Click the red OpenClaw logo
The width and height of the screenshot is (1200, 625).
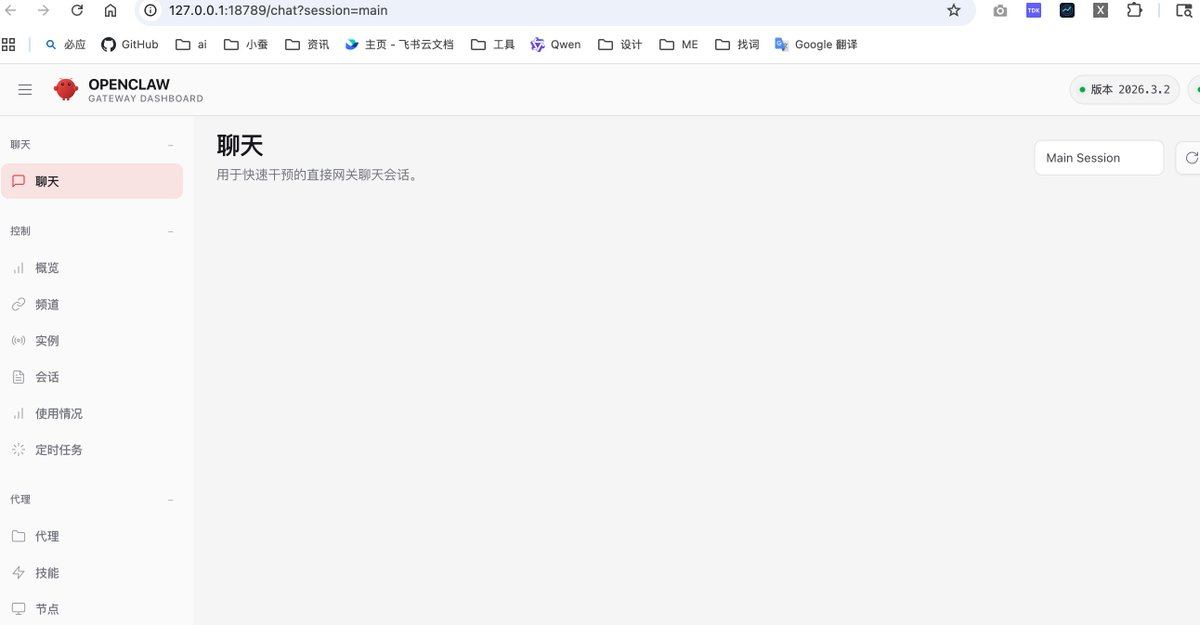[x=66, y=90]
